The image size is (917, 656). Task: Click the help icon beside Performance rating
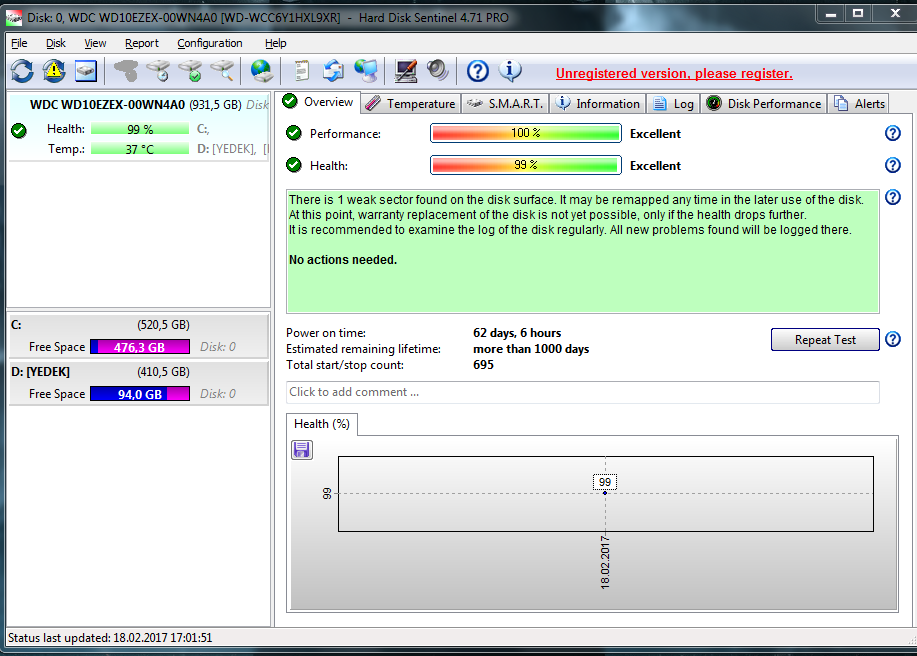[x=892, y=133]
